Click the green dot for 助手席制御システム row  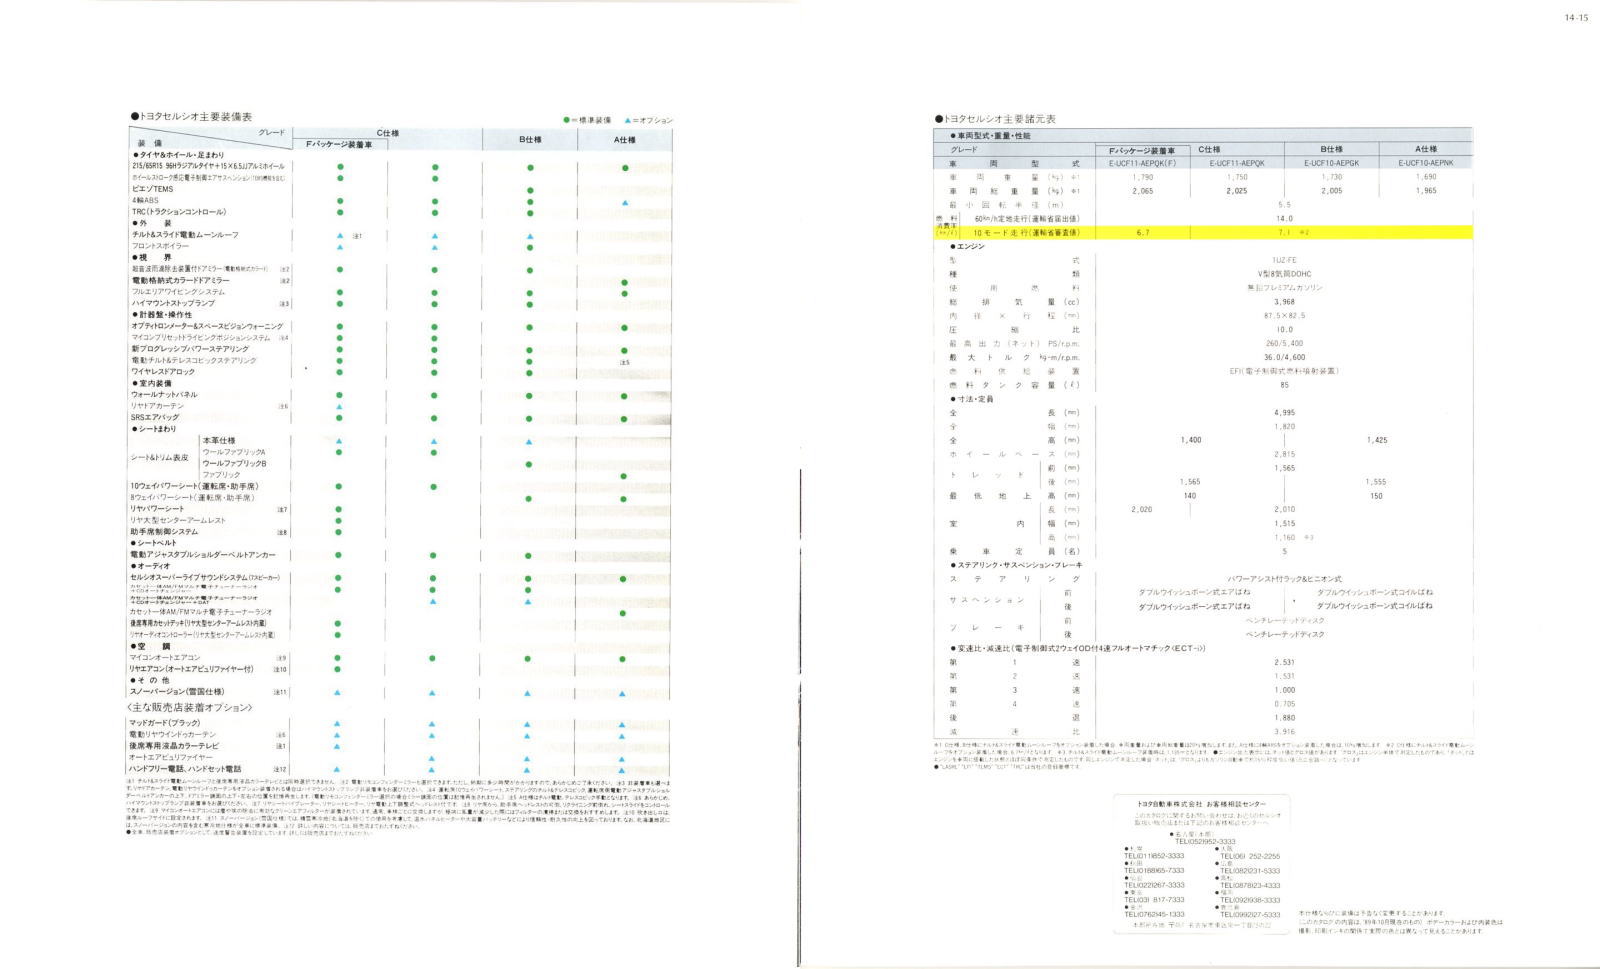[x=339, y=532]
